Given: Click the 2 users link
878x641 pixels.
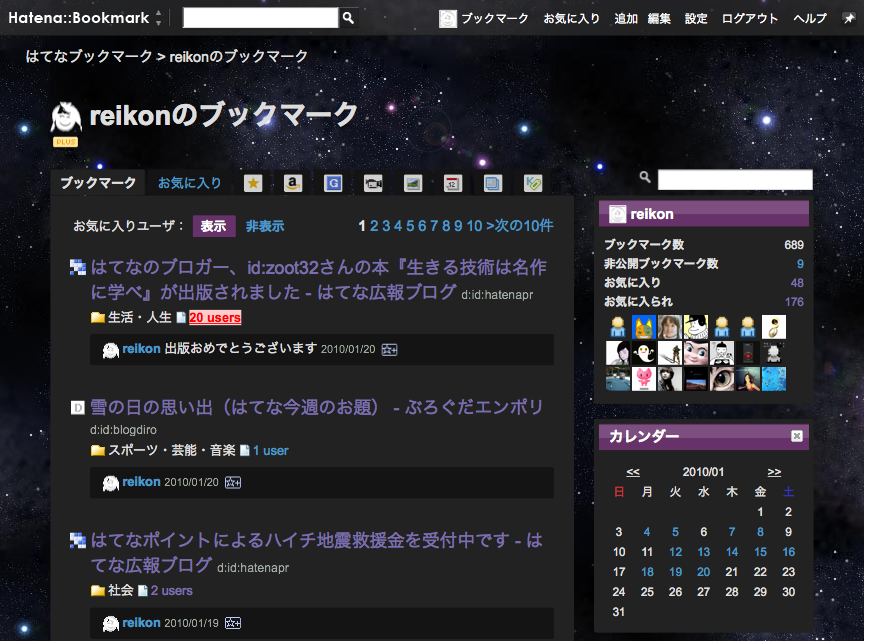Looking at the screenshot, I should tap(171, 591).
